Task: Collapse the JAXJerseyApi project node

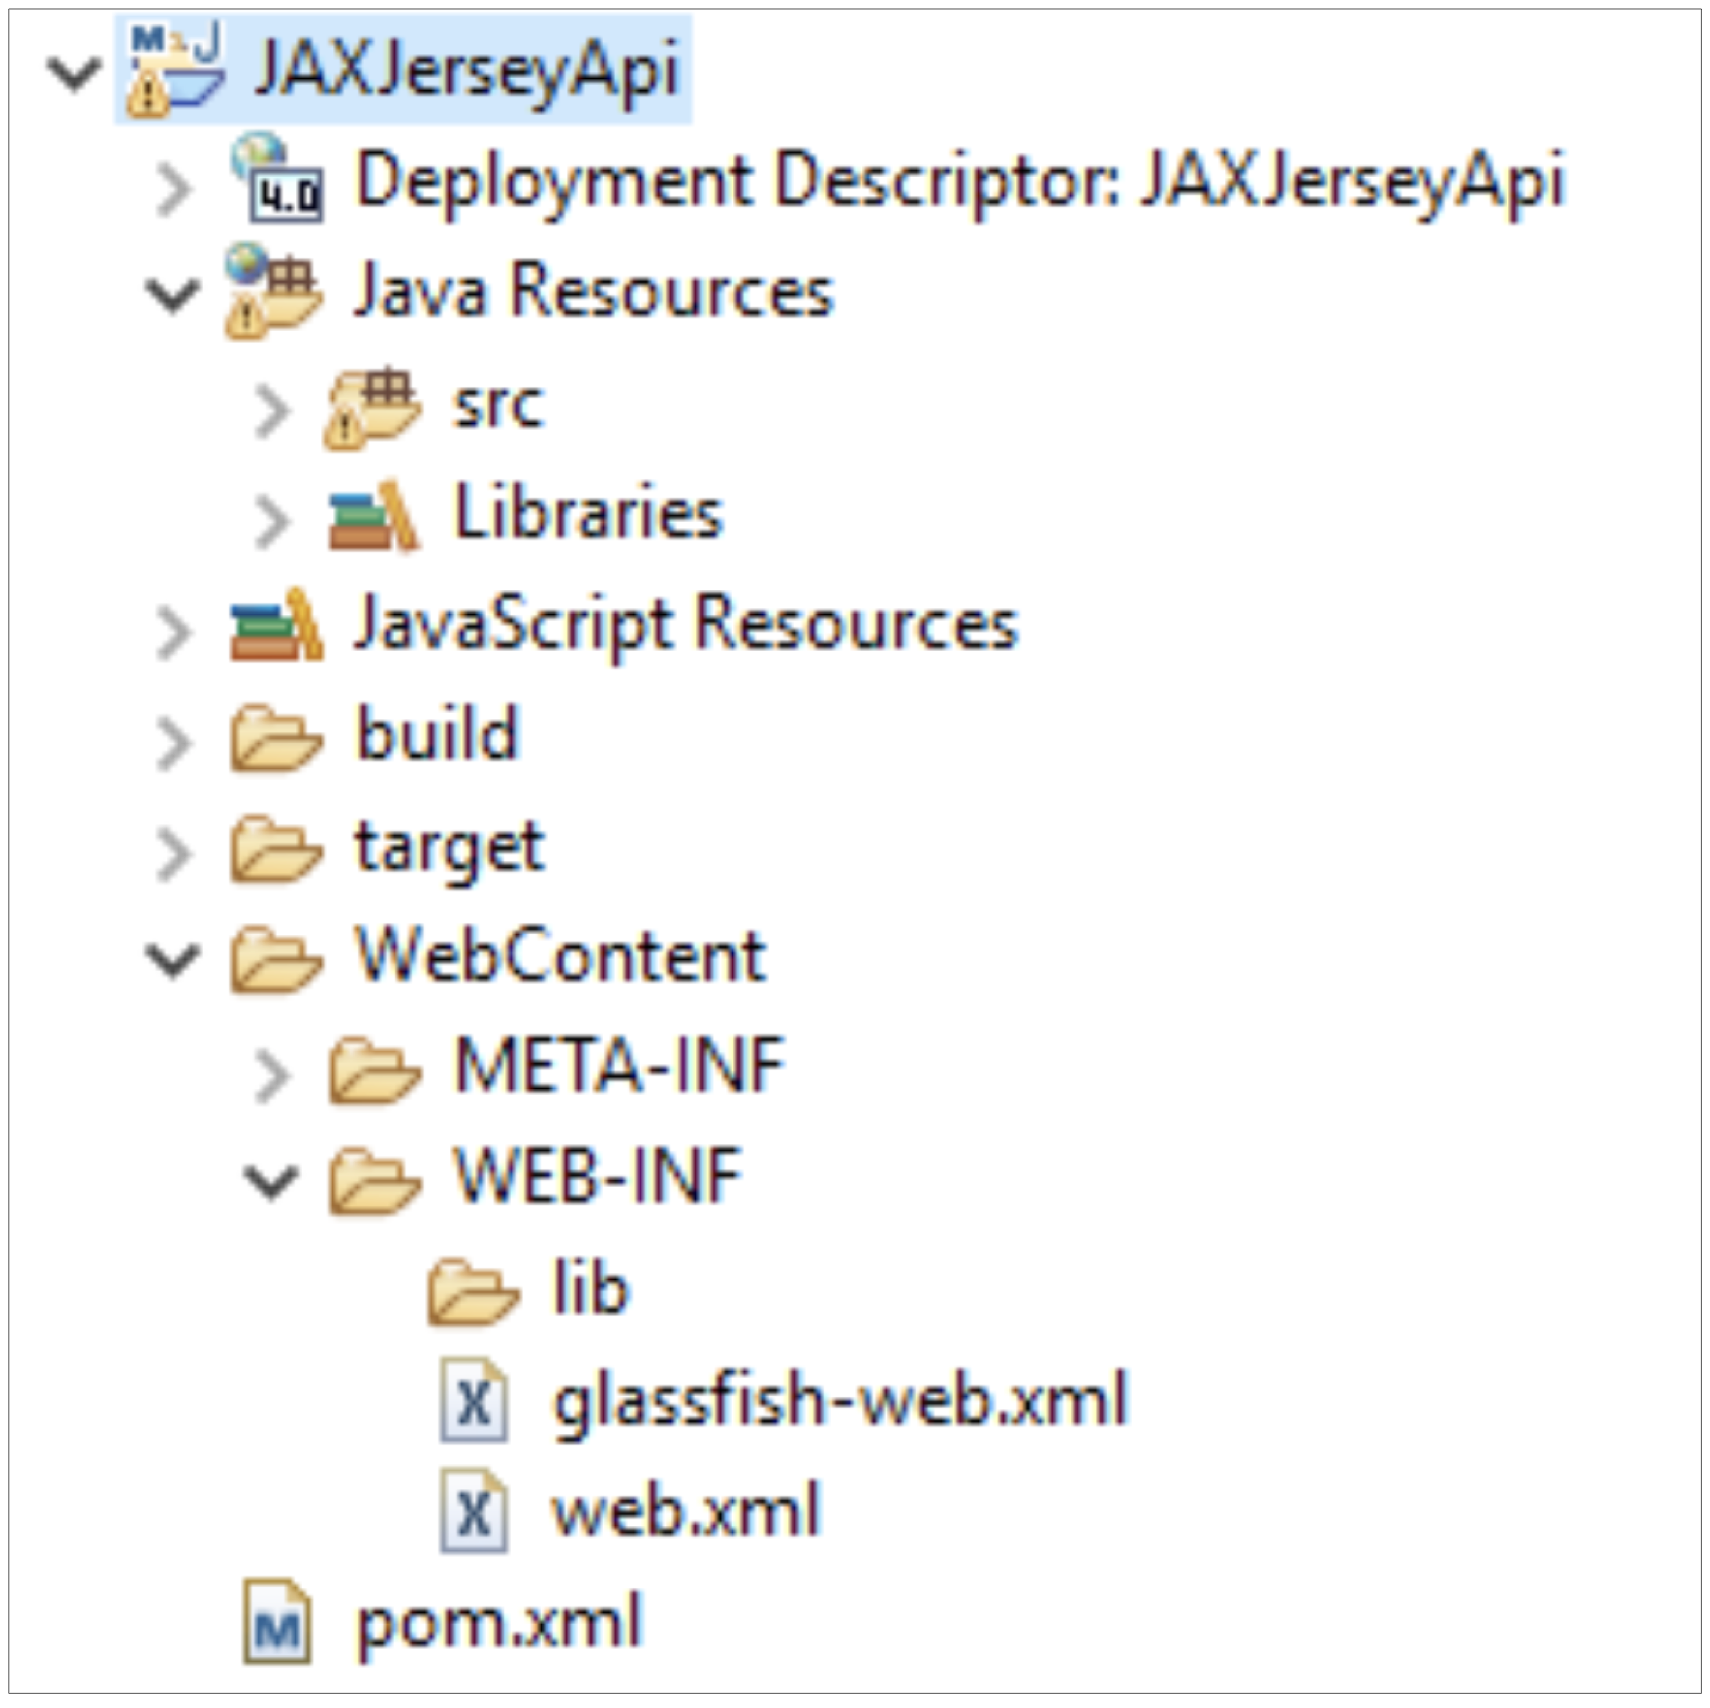Action: [x=75, y=73]
